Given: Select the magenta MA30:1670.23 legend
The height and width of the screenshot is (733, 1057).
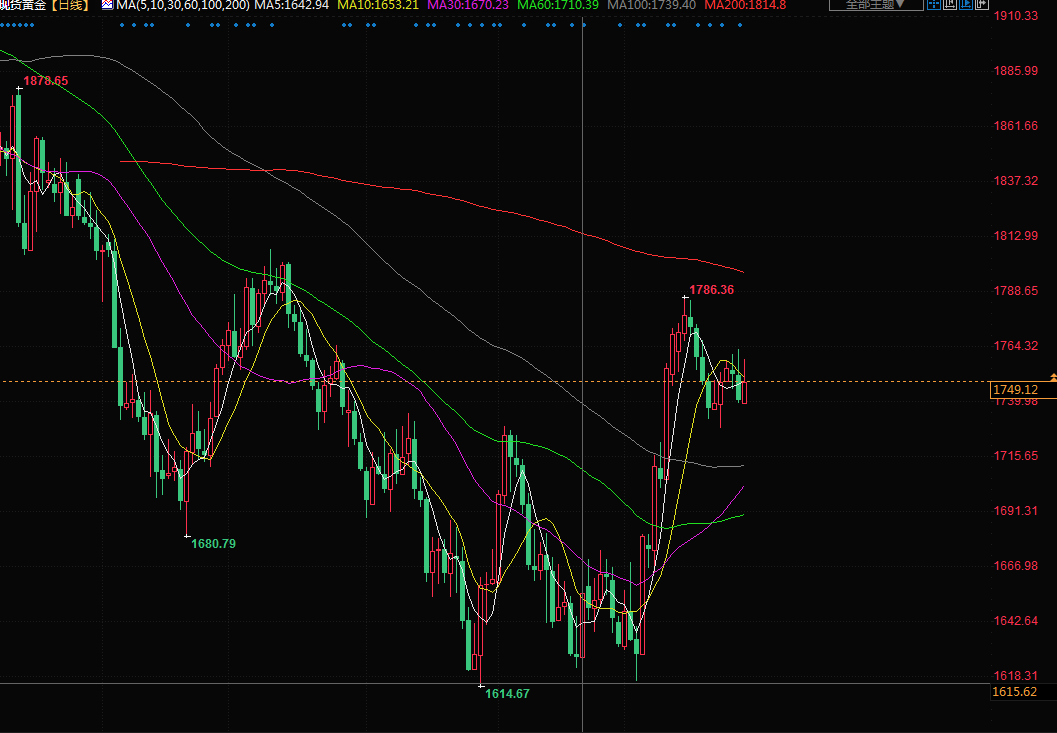Looking at the screenshot, I should pos(468,5).
